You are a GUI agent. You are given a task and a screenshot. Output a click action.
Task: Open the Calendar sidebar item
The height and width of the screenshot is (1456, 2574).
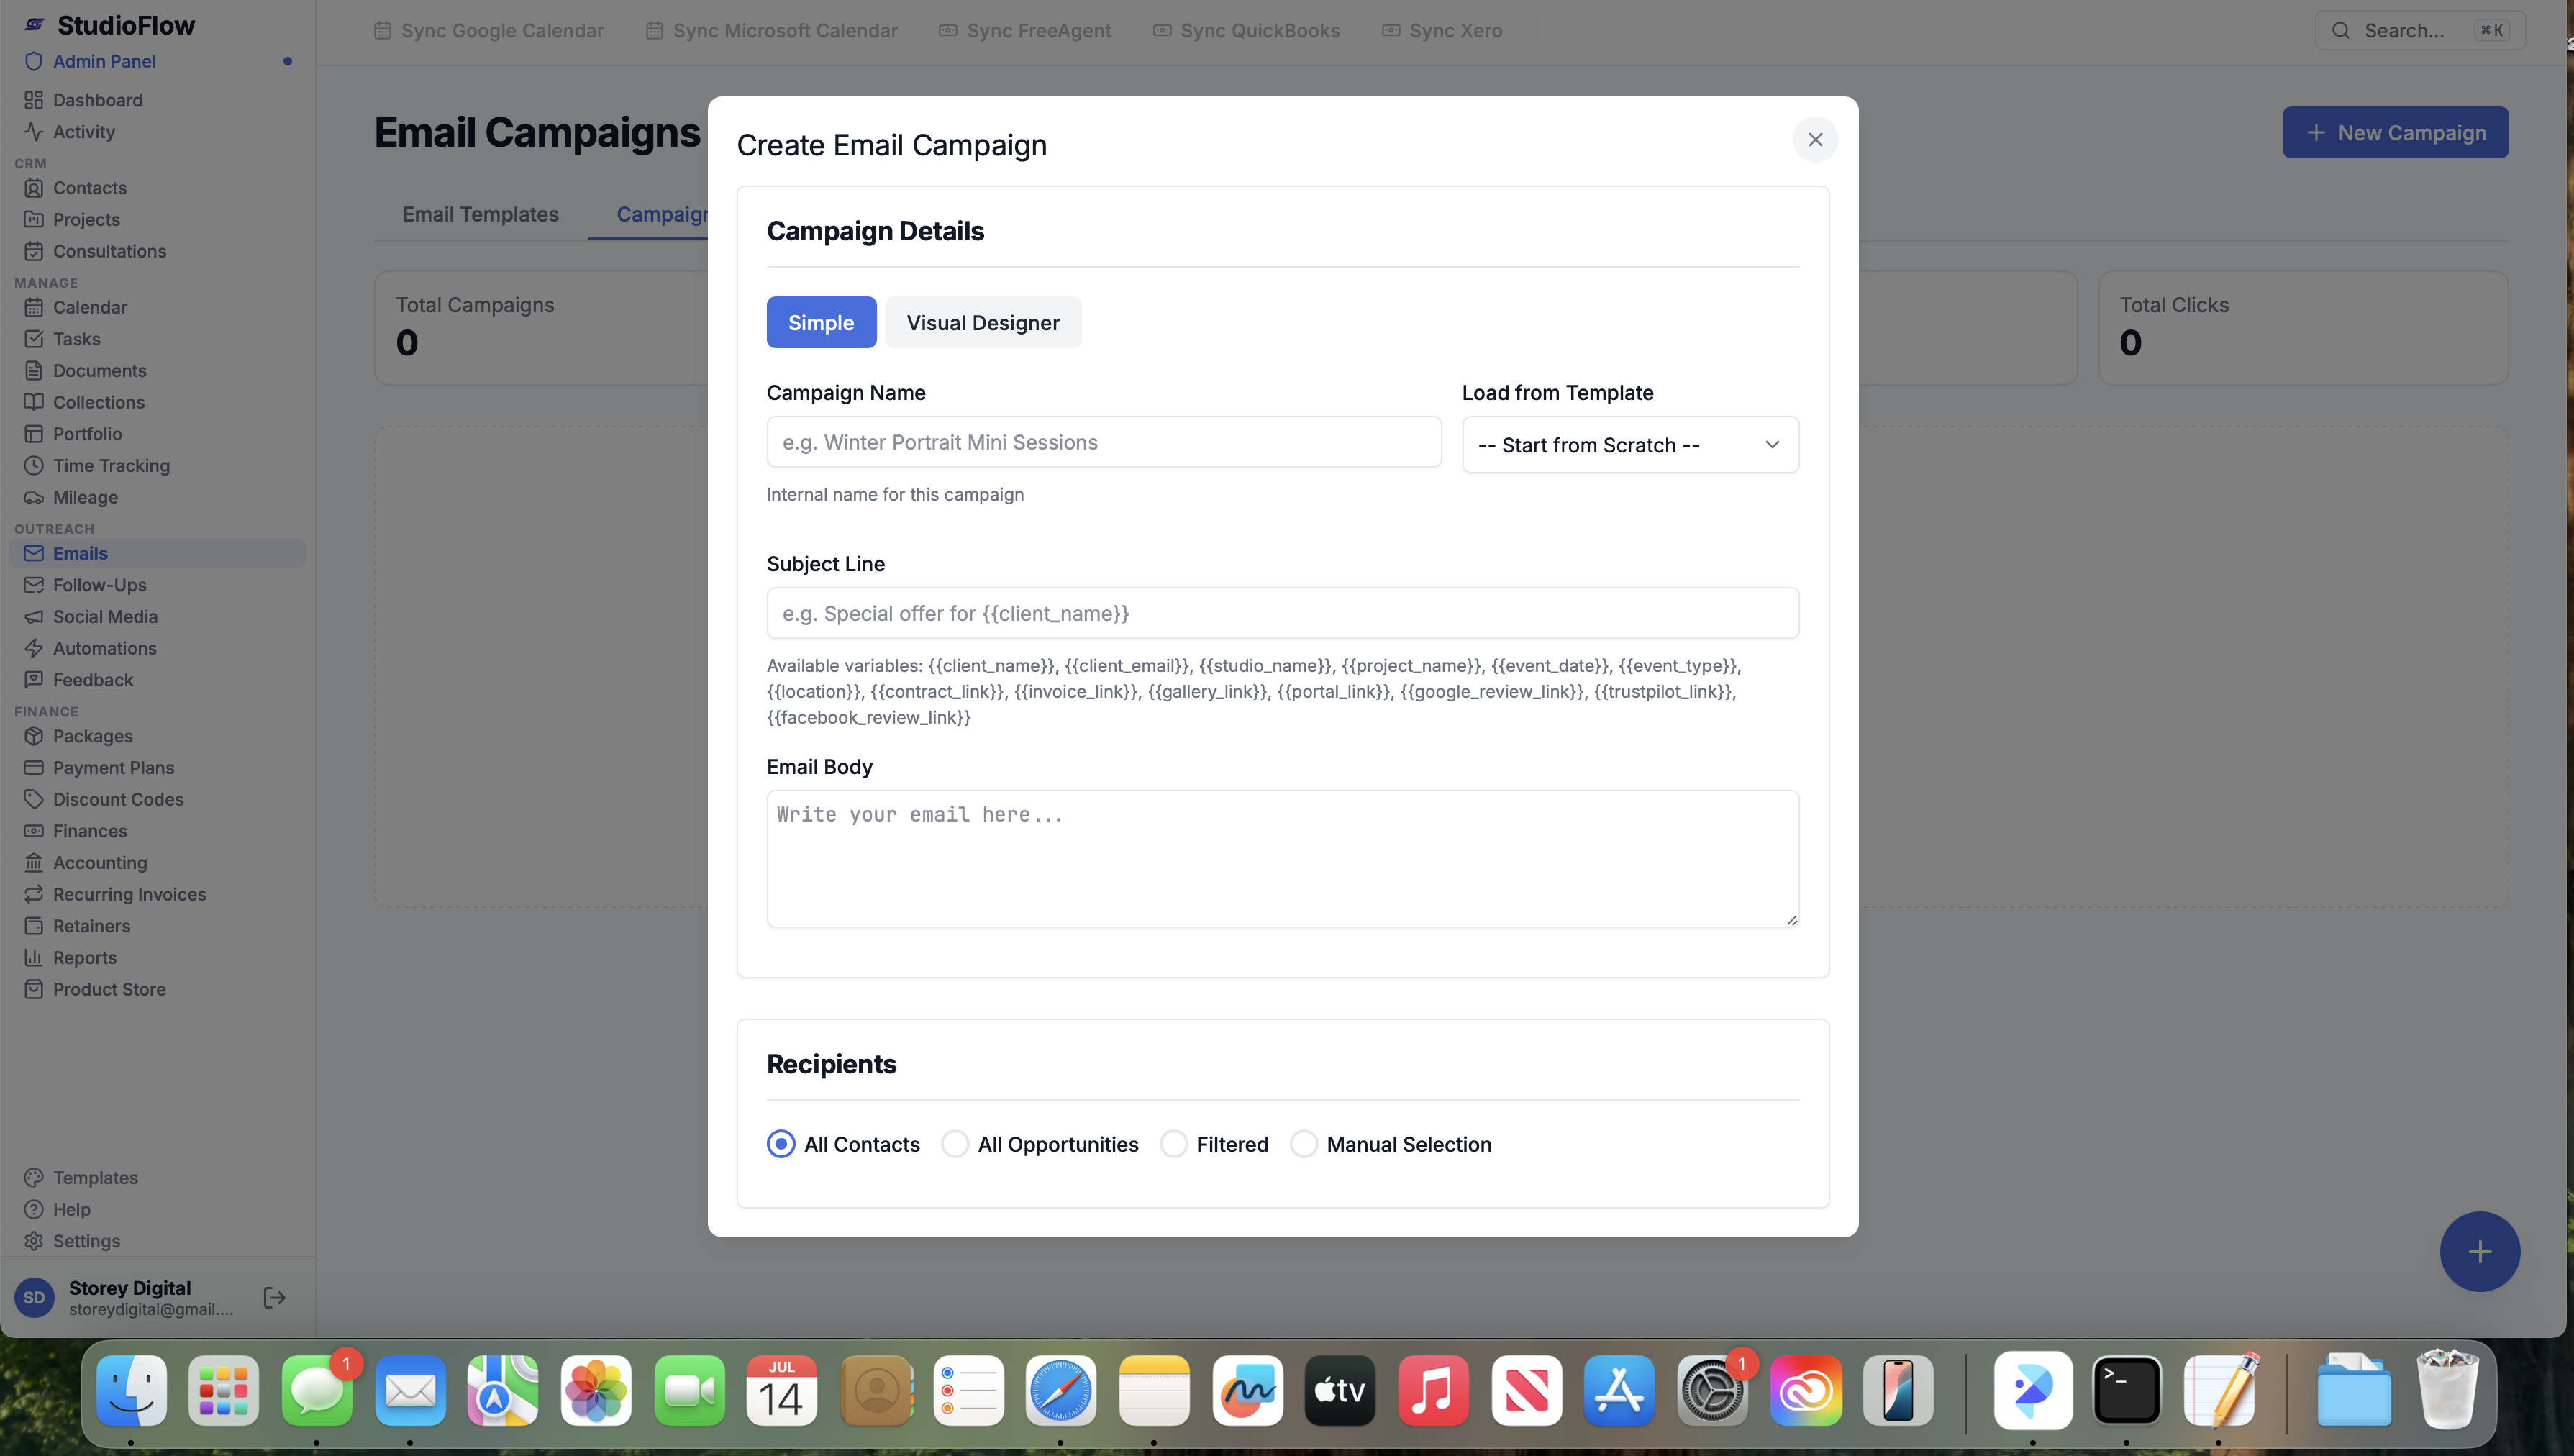[x=89, y=307]
